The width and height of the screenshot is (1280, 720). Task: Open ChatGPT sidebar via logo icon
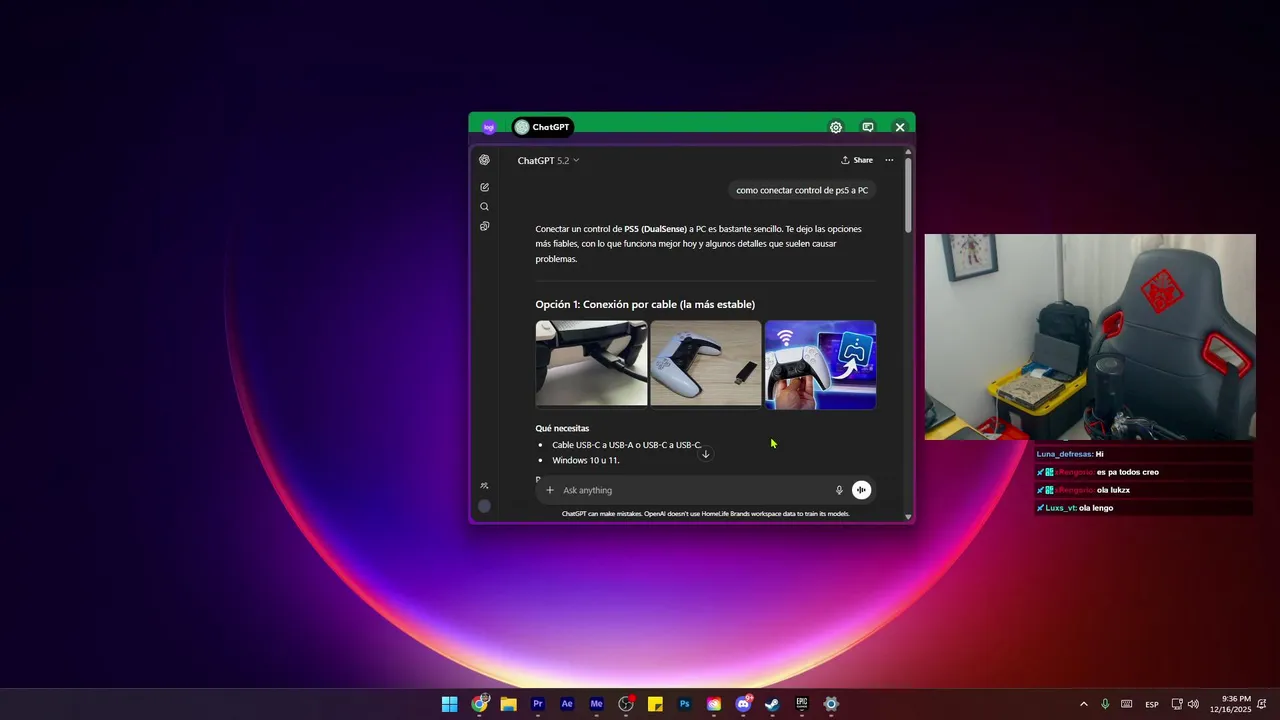(484, 160)
